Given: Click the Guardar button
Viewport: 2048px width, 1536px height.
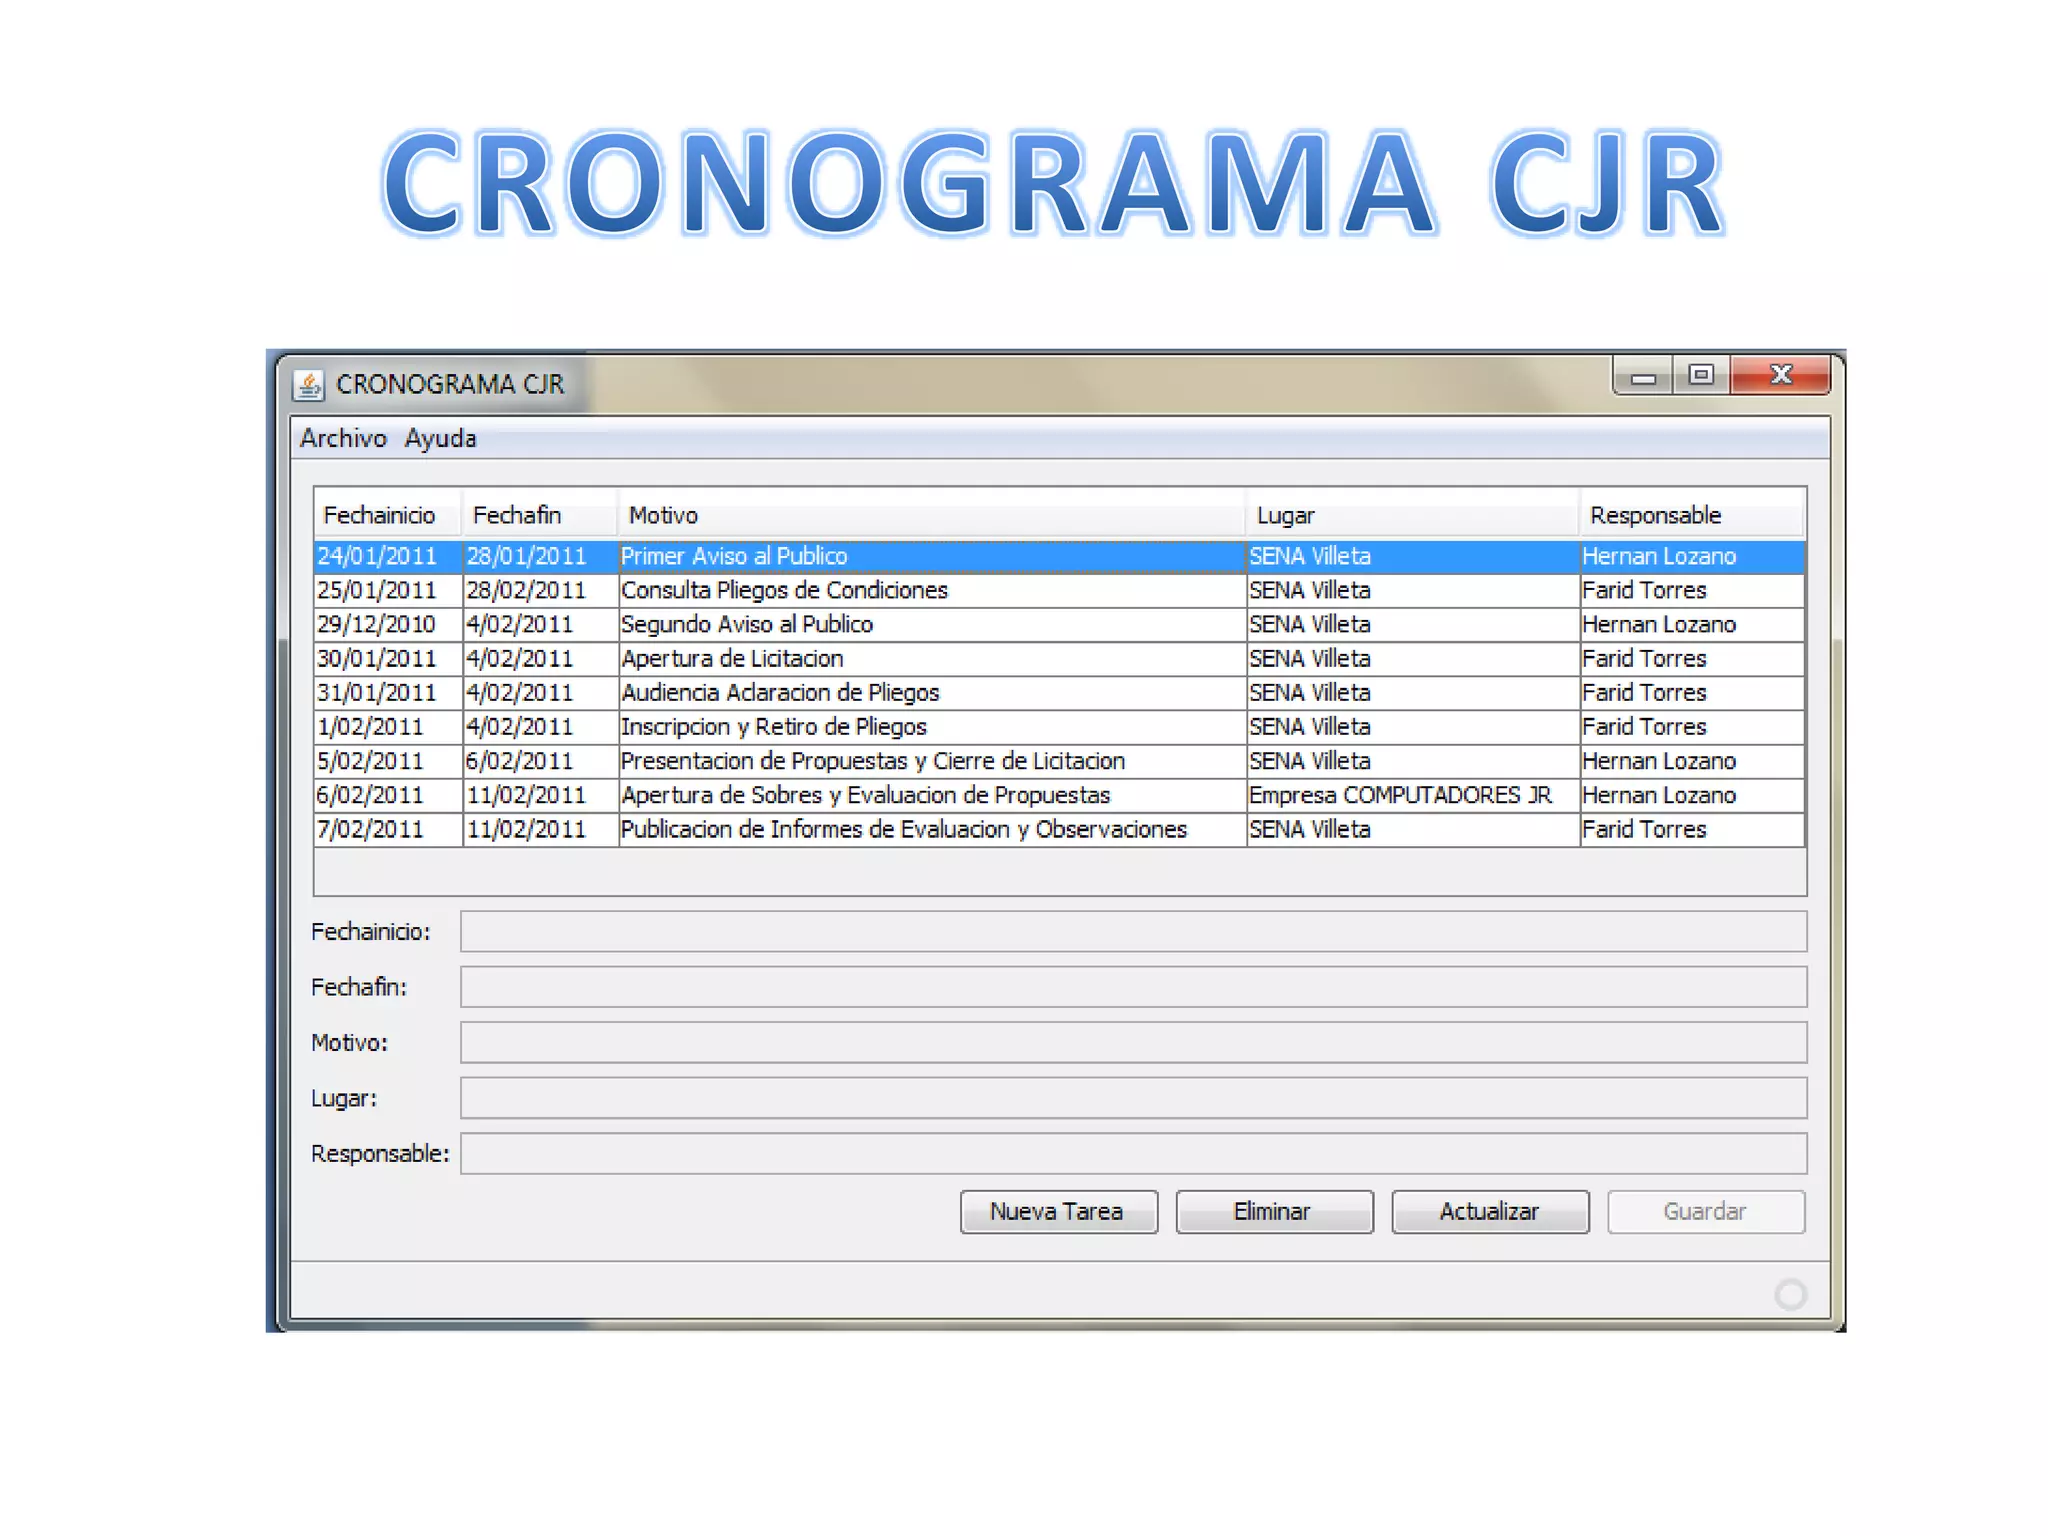Looking at the screenshot, I should [x=1705, y=1212].
